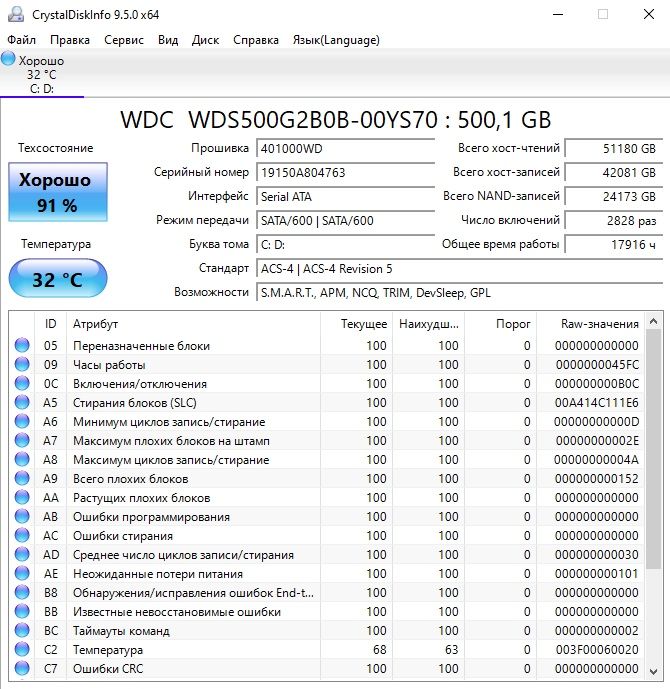The width and height of the screenshot is (670, 689).
Task: Click the Возможности field with S.M.A.R.T.
Action: [460, 293]
